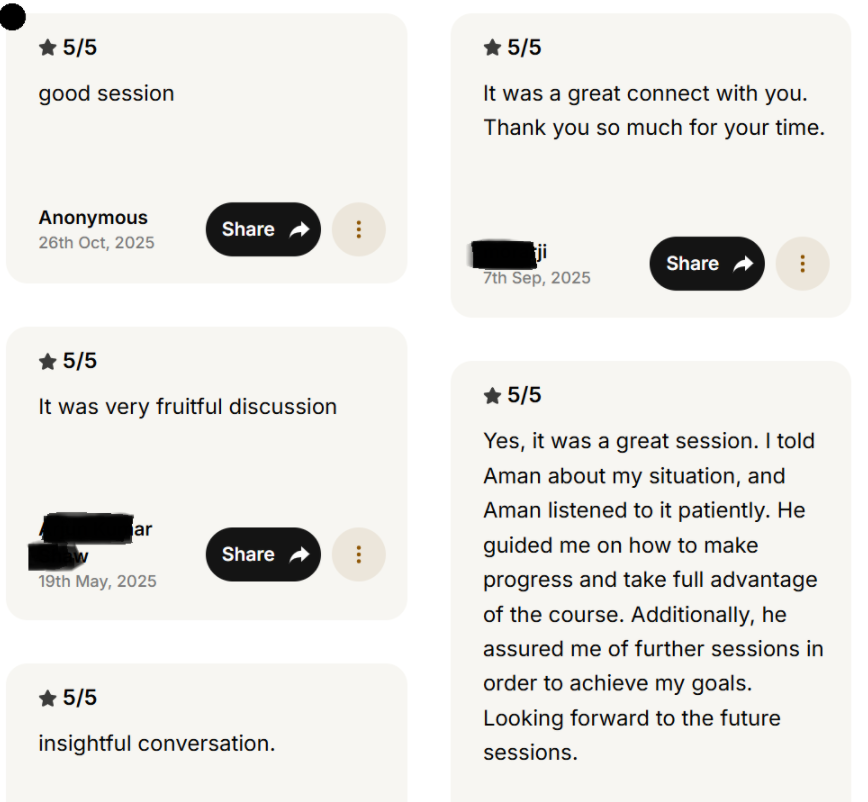
Task: Open the three-dot menu on the 'good session' review
Action: pyautogui.click(x=358, y=229)
